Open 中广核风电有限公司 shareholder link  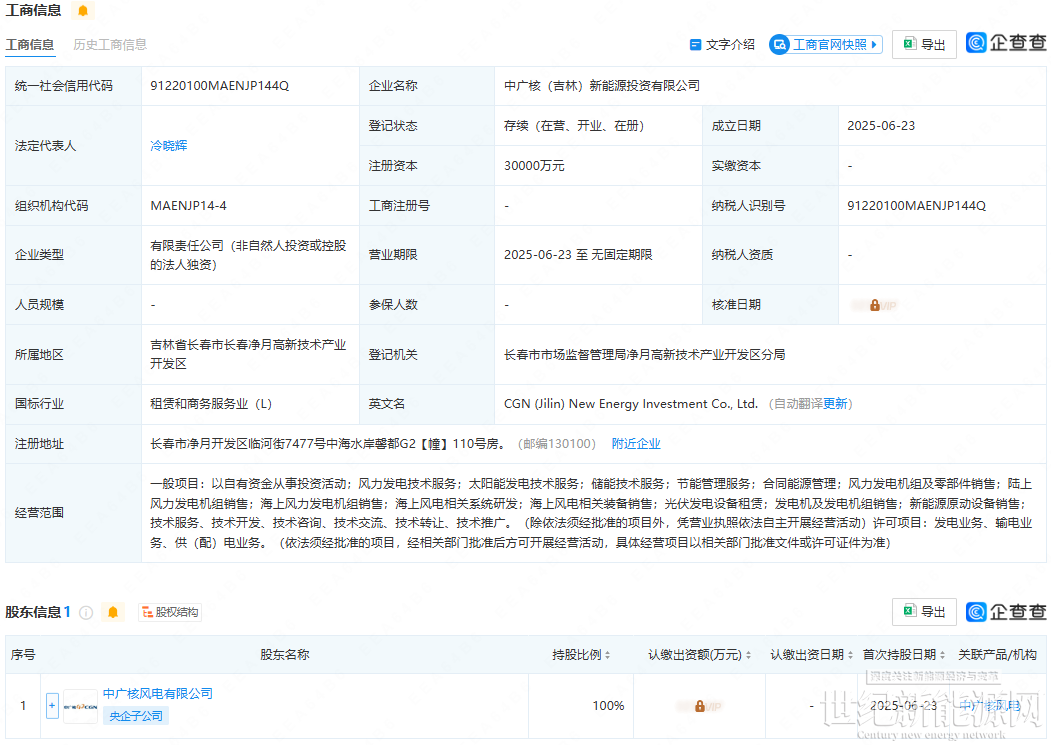(x=158, y=693)
